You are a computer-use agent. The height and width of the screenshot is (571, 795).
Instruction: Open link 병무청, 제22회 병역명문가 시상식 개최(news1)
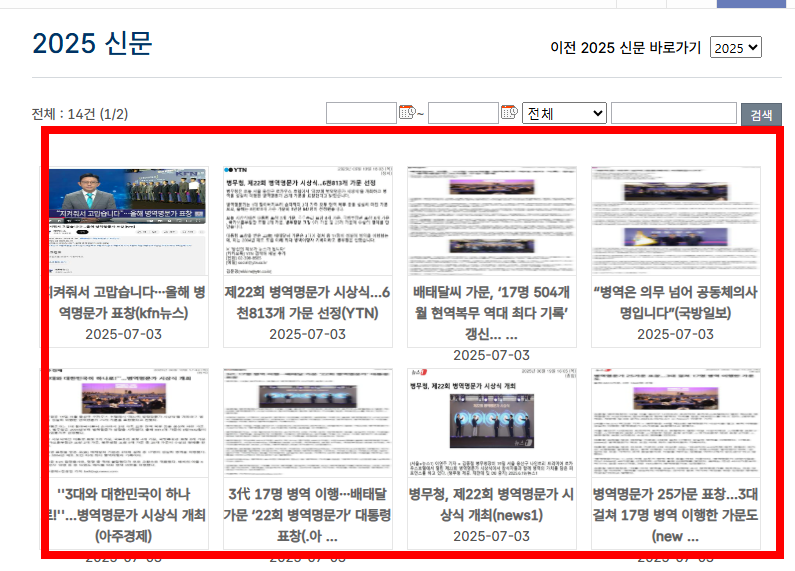pos(492,505)
